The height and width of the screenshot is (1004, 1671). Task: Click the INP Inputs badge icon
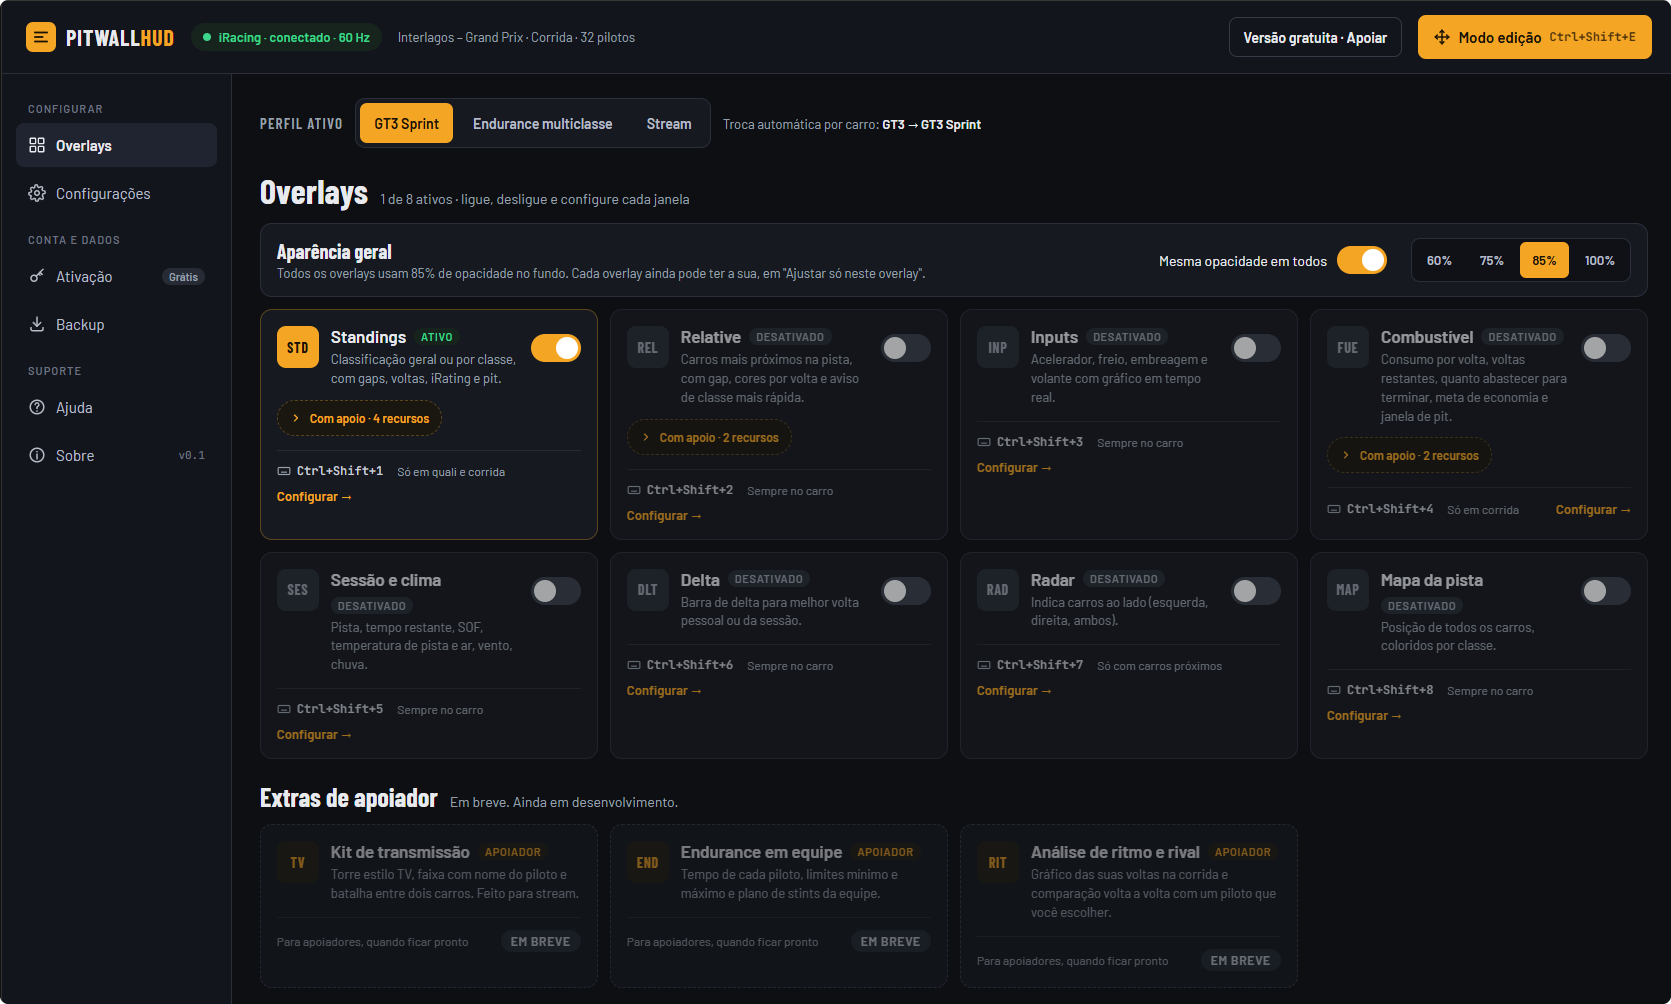(x=998, y=347)
